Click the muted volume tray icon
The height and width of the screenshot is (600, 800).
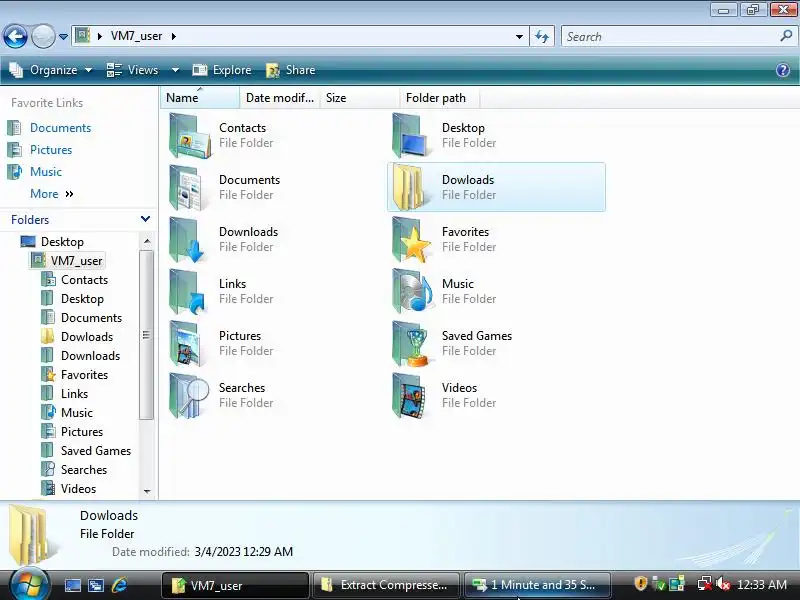pyautogui.click(x=723, y=584)
